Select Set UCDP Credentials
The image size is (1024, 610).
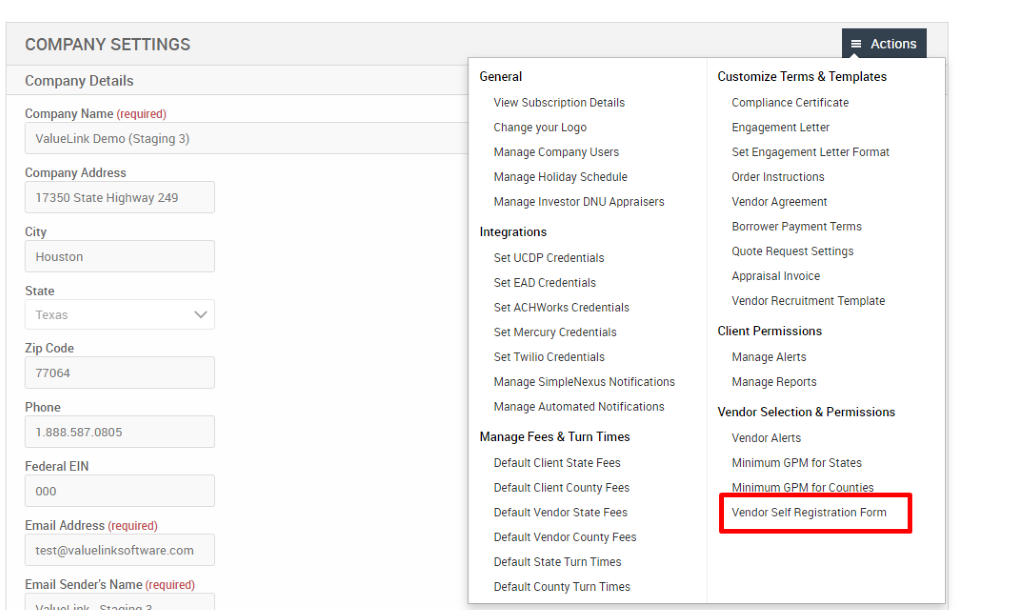tap(548, 257)
